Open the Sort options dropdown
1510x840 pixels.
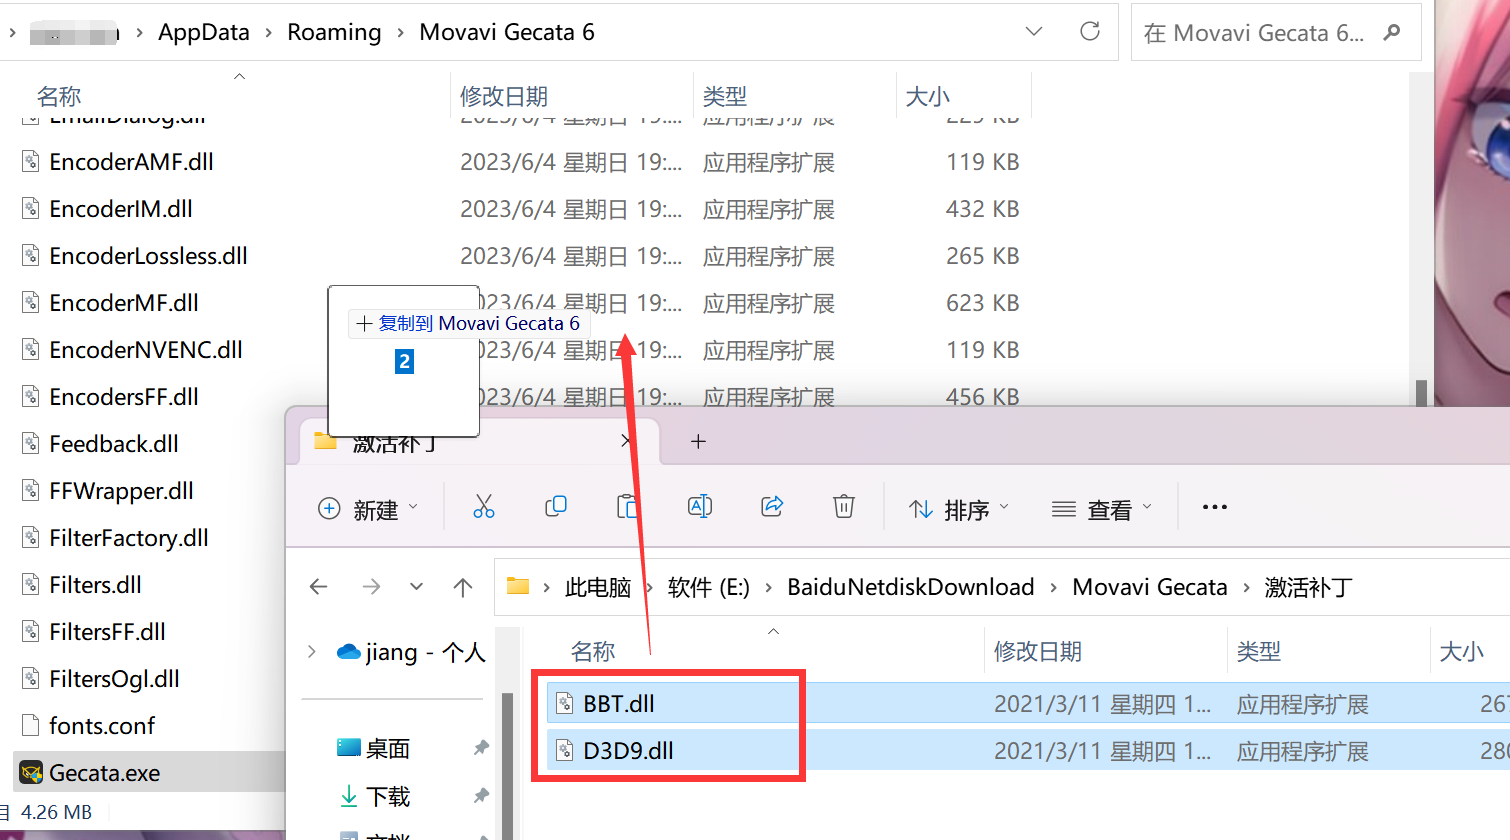click(x=959, y=509)
